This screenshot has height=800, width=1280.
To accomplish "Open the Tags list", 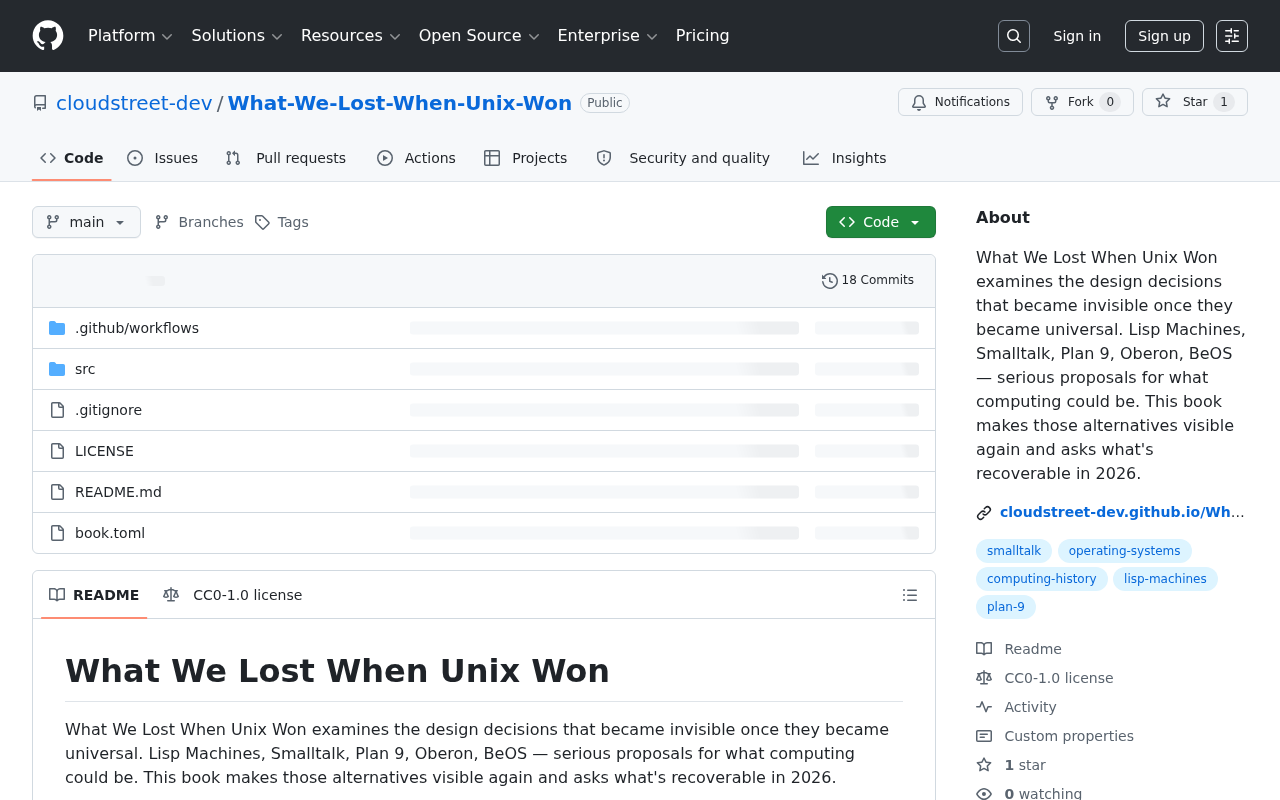I will pos(281,222).
